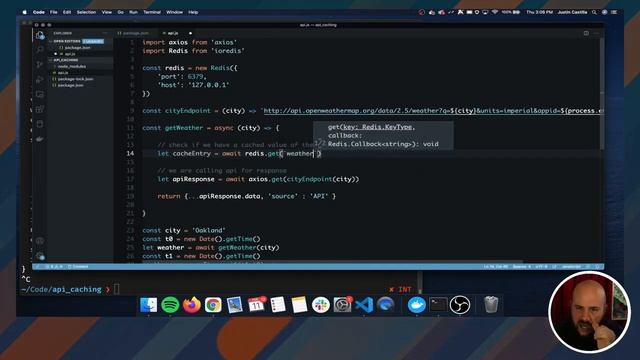
Task: Open the editor More Actions ellipsis
Action: (x=596, y=33)
